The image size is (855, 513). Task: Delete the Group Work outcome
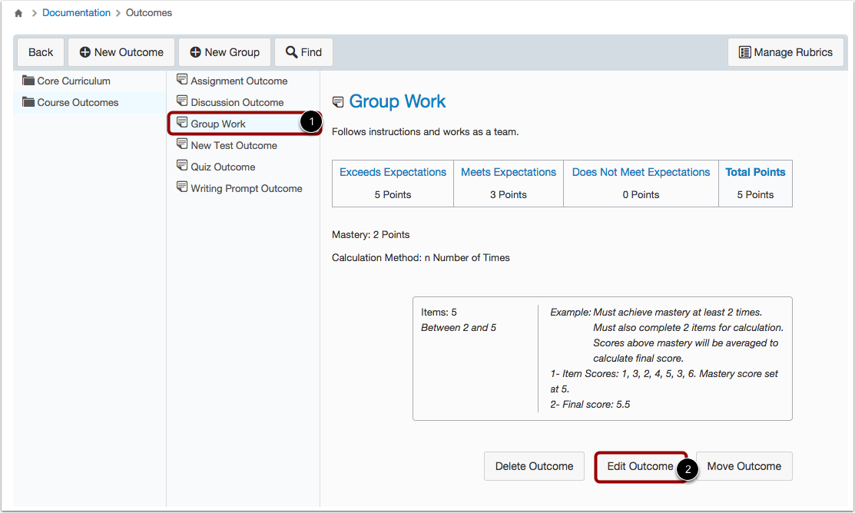click(534, 466)
